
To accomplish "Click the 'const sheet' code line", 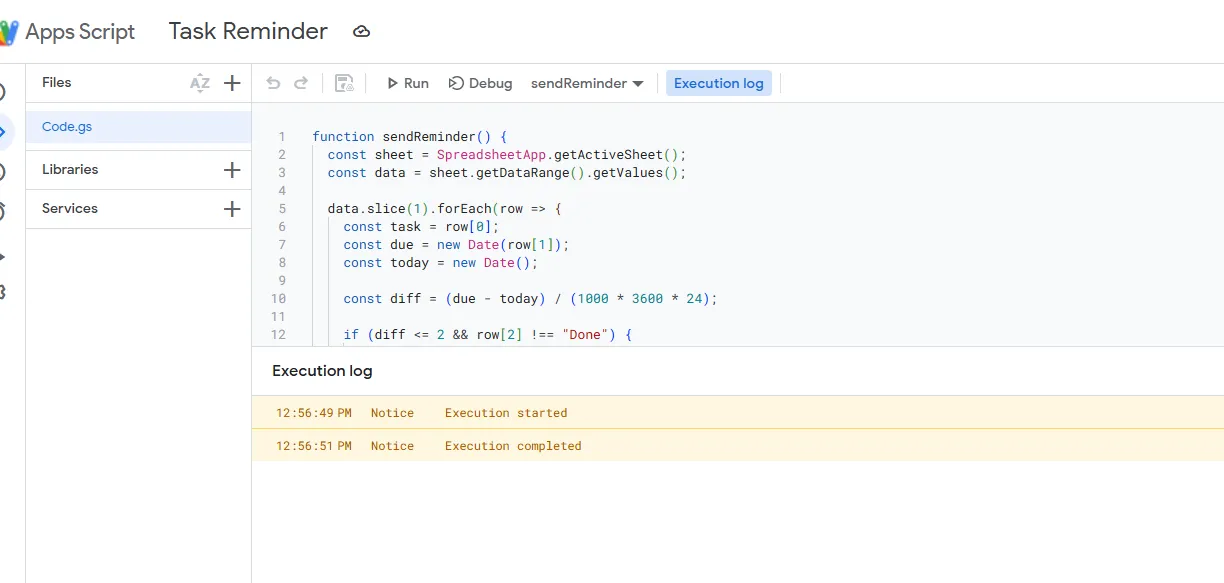I will click(507, 154).
